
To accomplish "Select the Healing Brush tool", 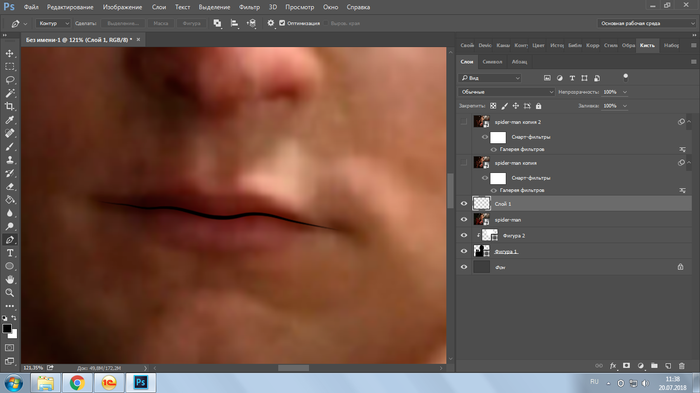I will [9, 133].
